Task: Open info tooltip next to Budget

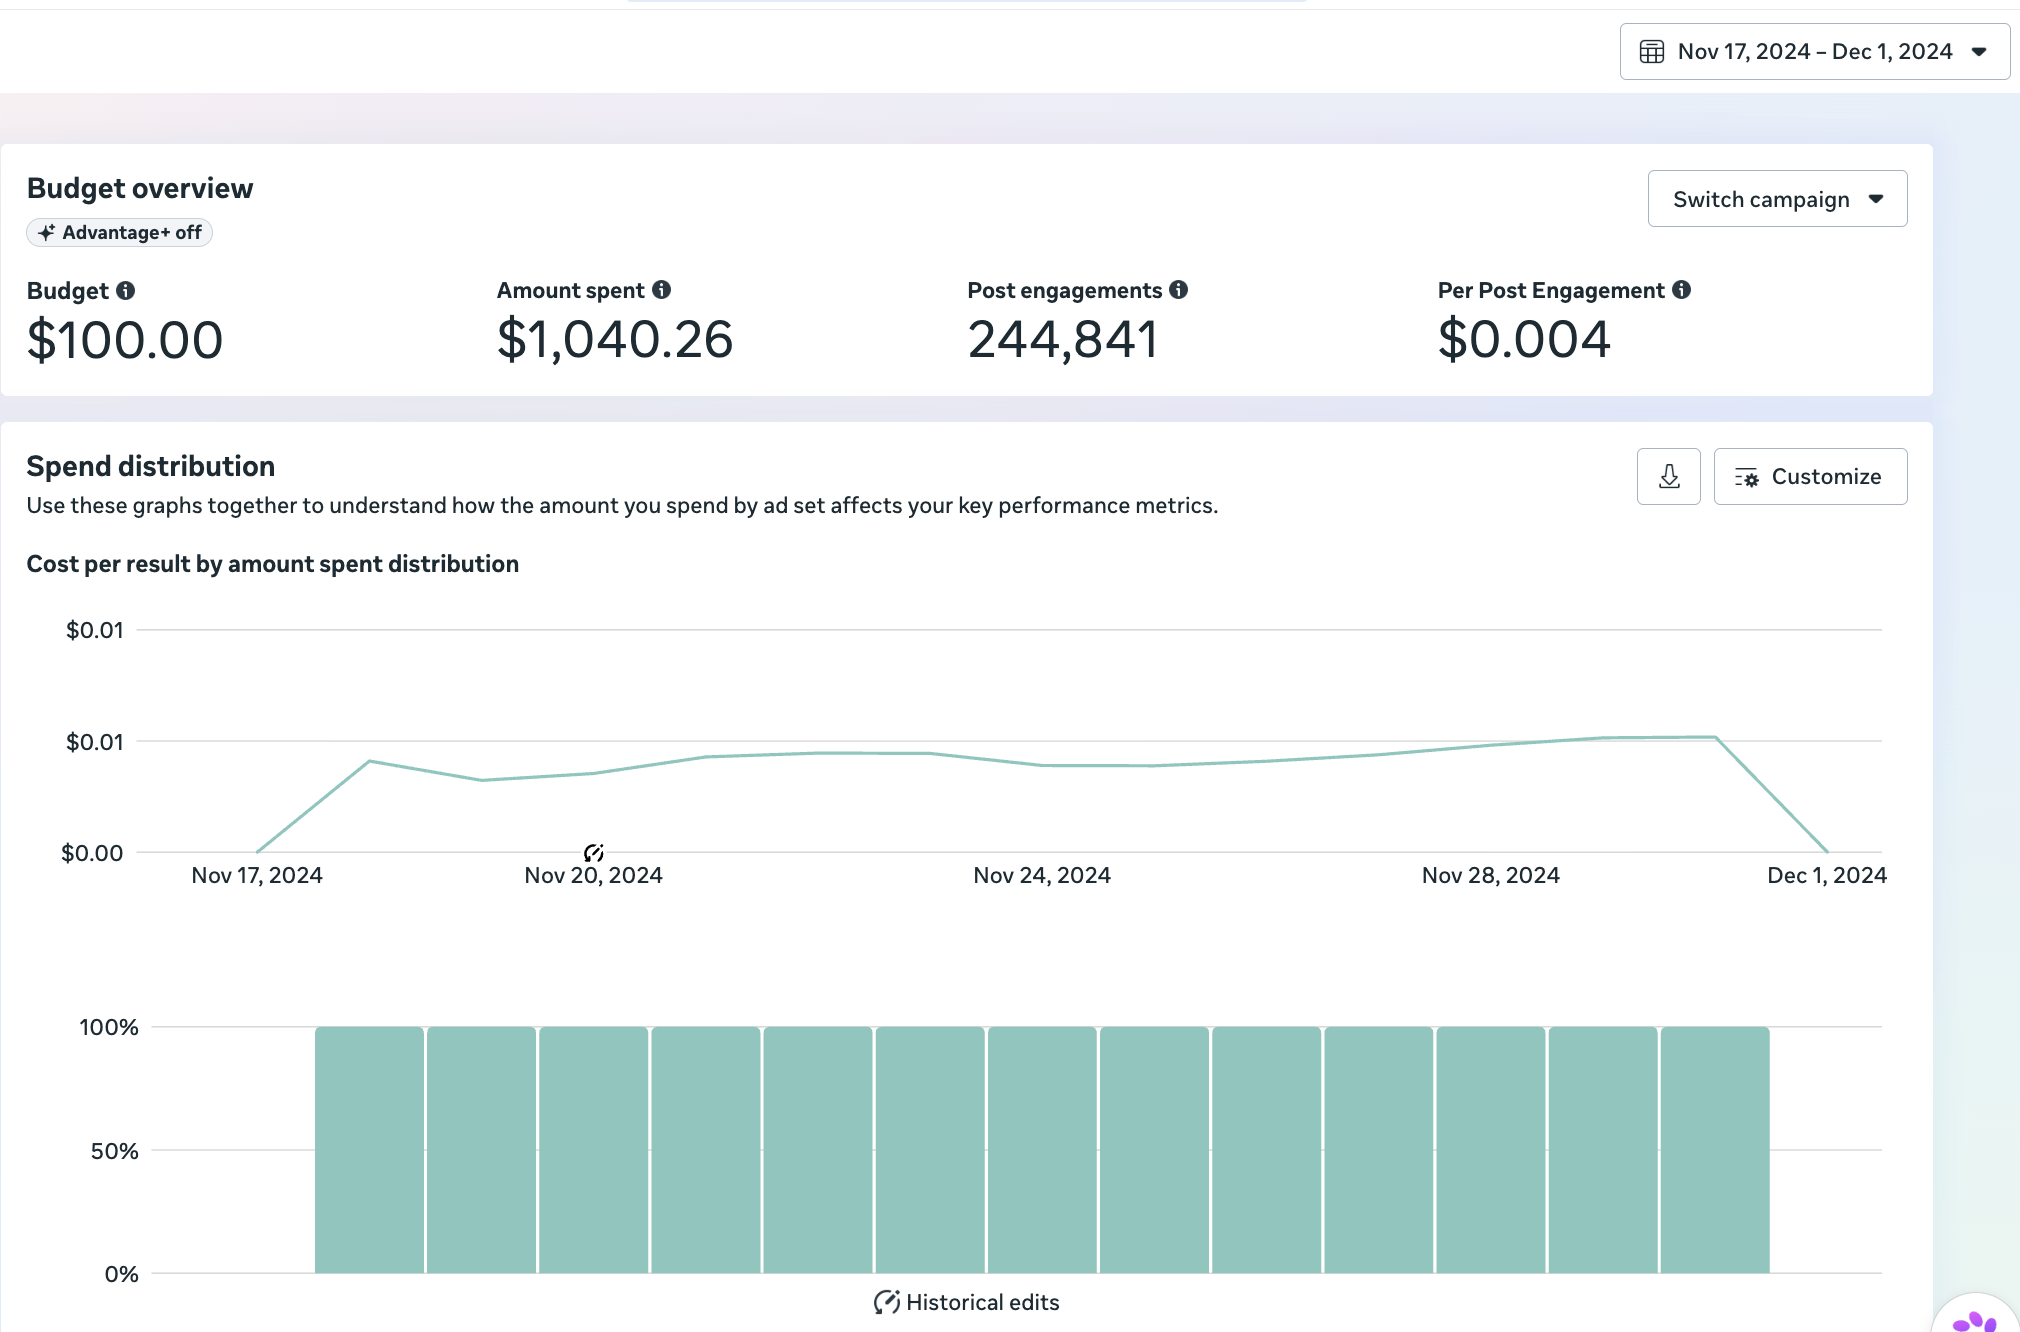Action: 125,290
